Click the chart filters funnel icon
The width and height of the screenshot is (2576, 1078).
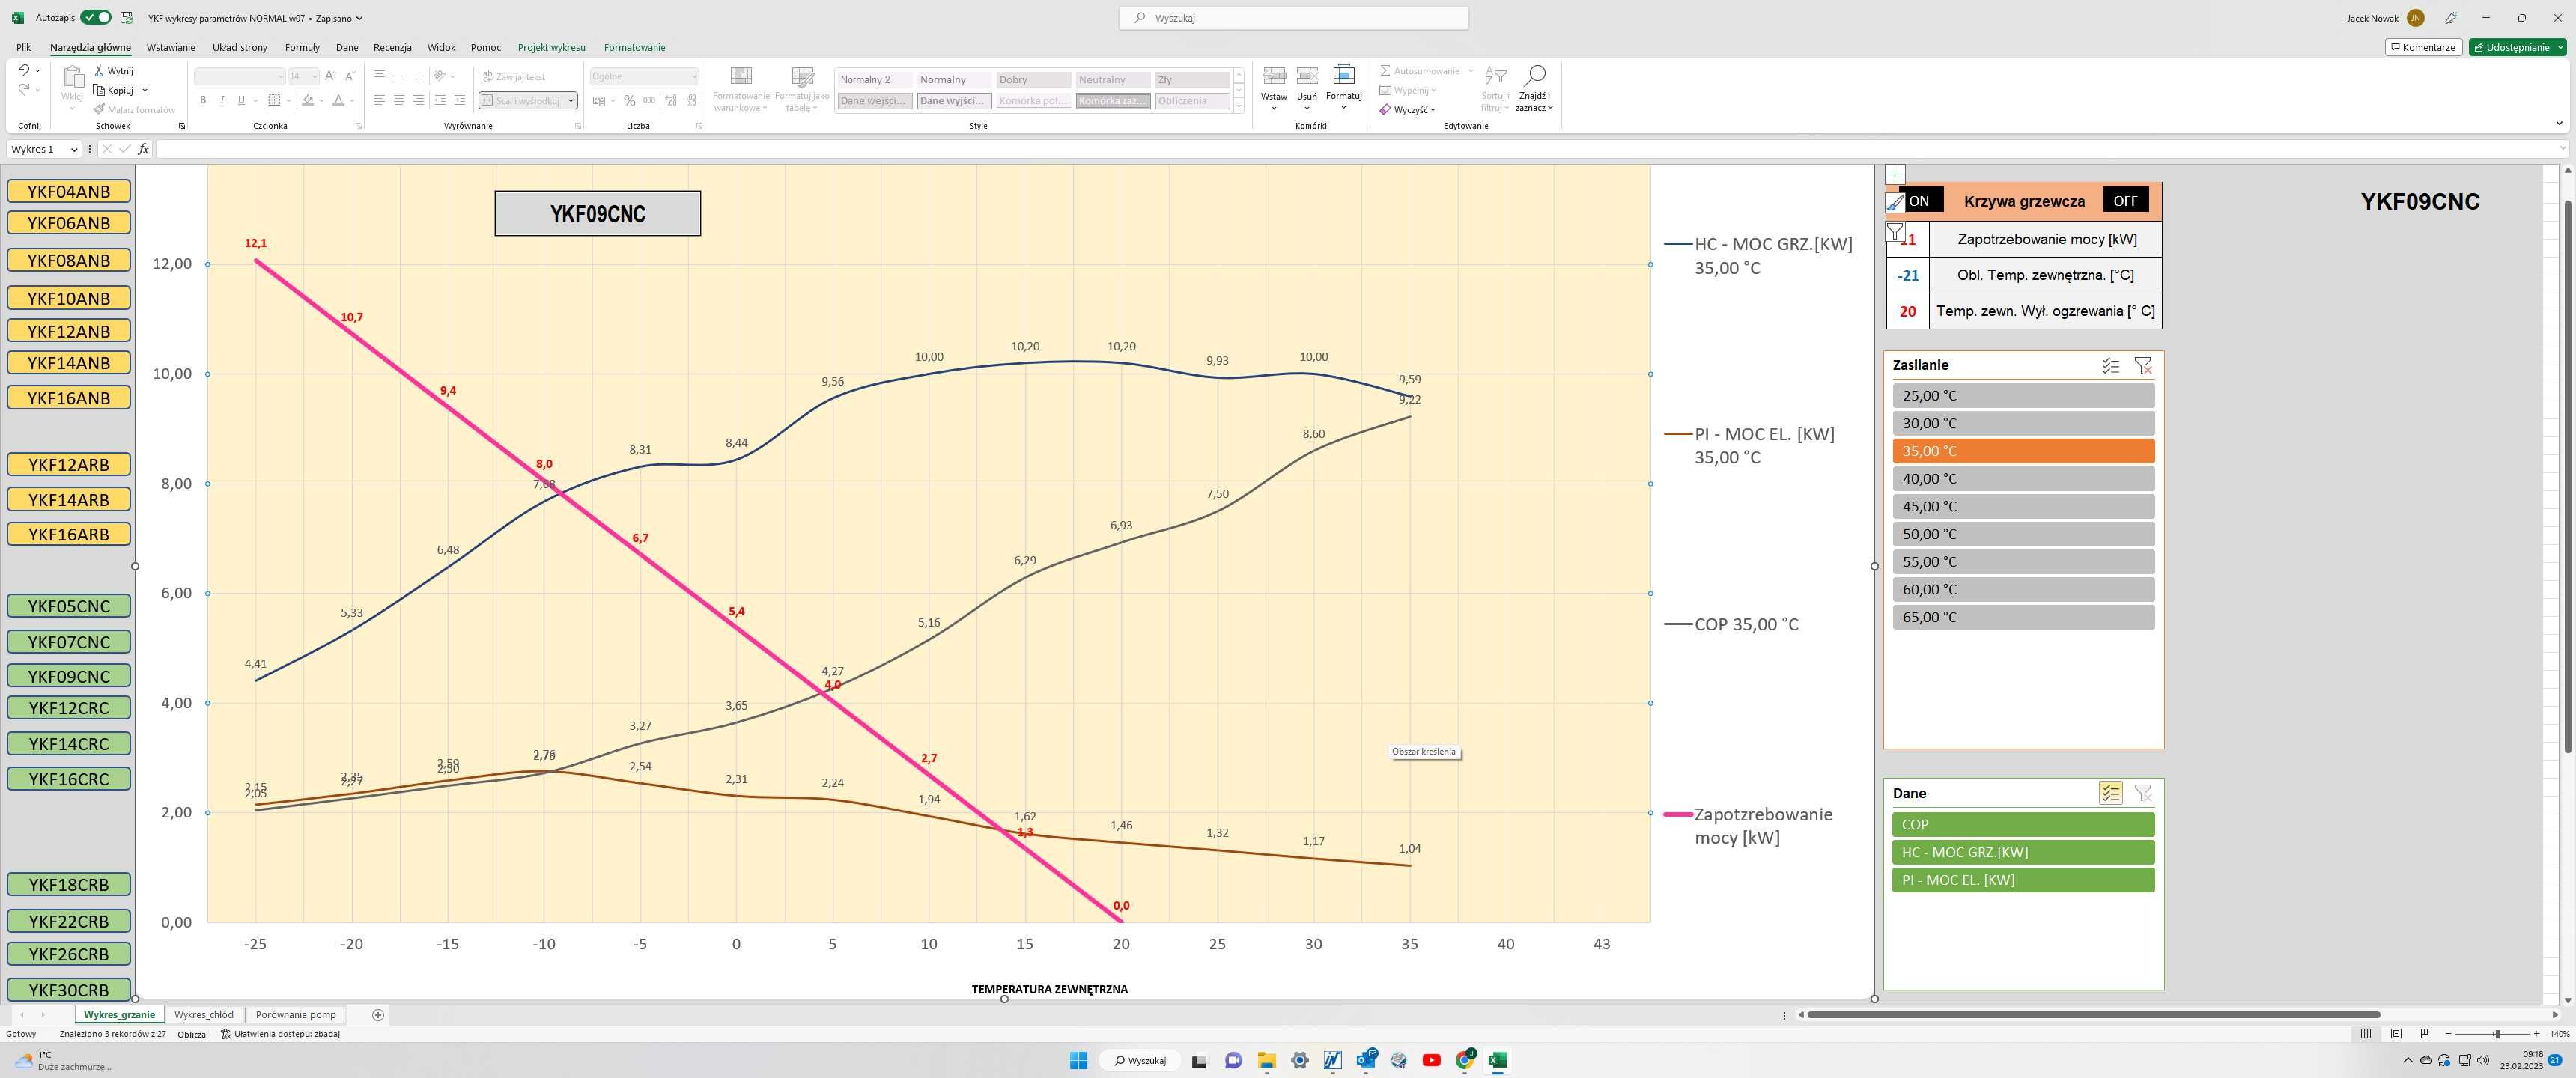(x=1895, y=232)
